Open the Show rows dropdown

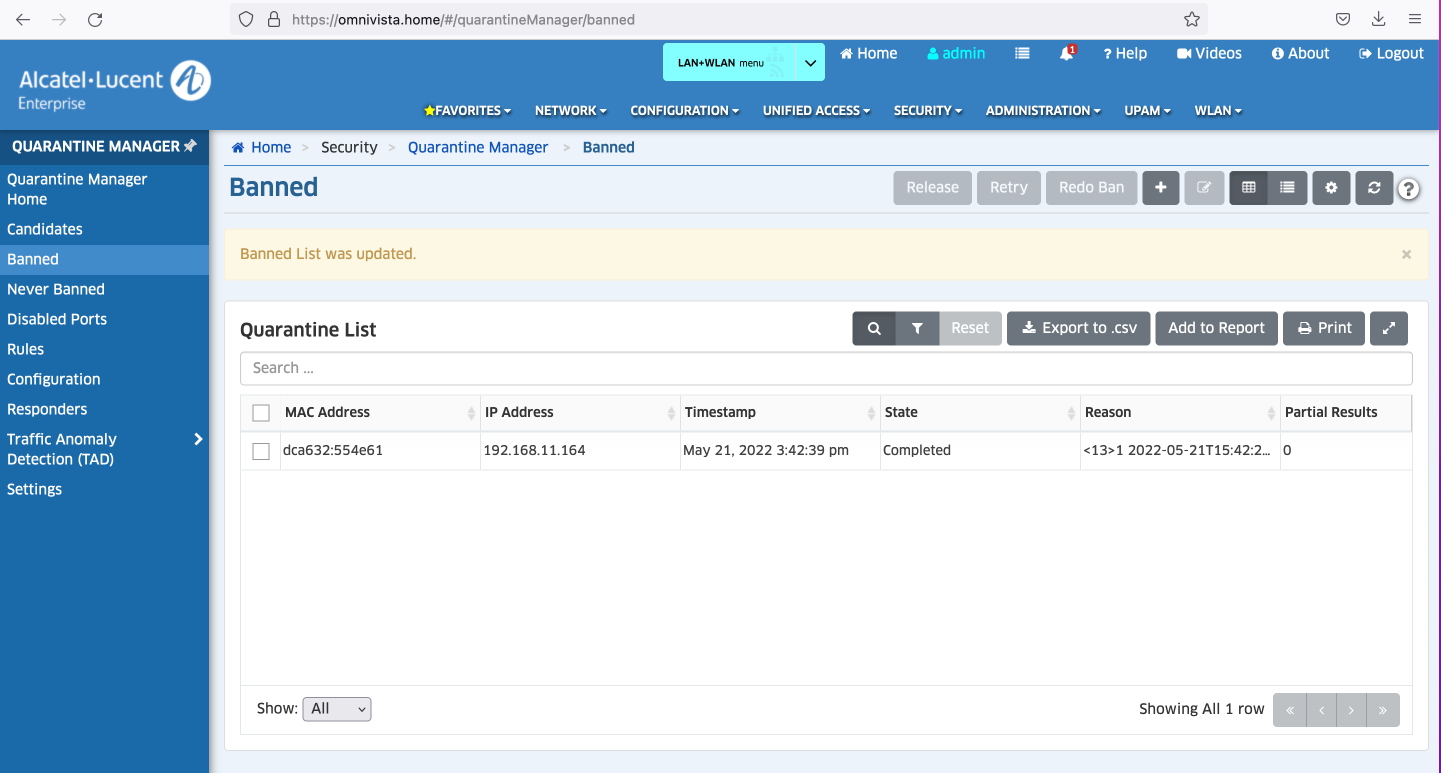(336, 709)
